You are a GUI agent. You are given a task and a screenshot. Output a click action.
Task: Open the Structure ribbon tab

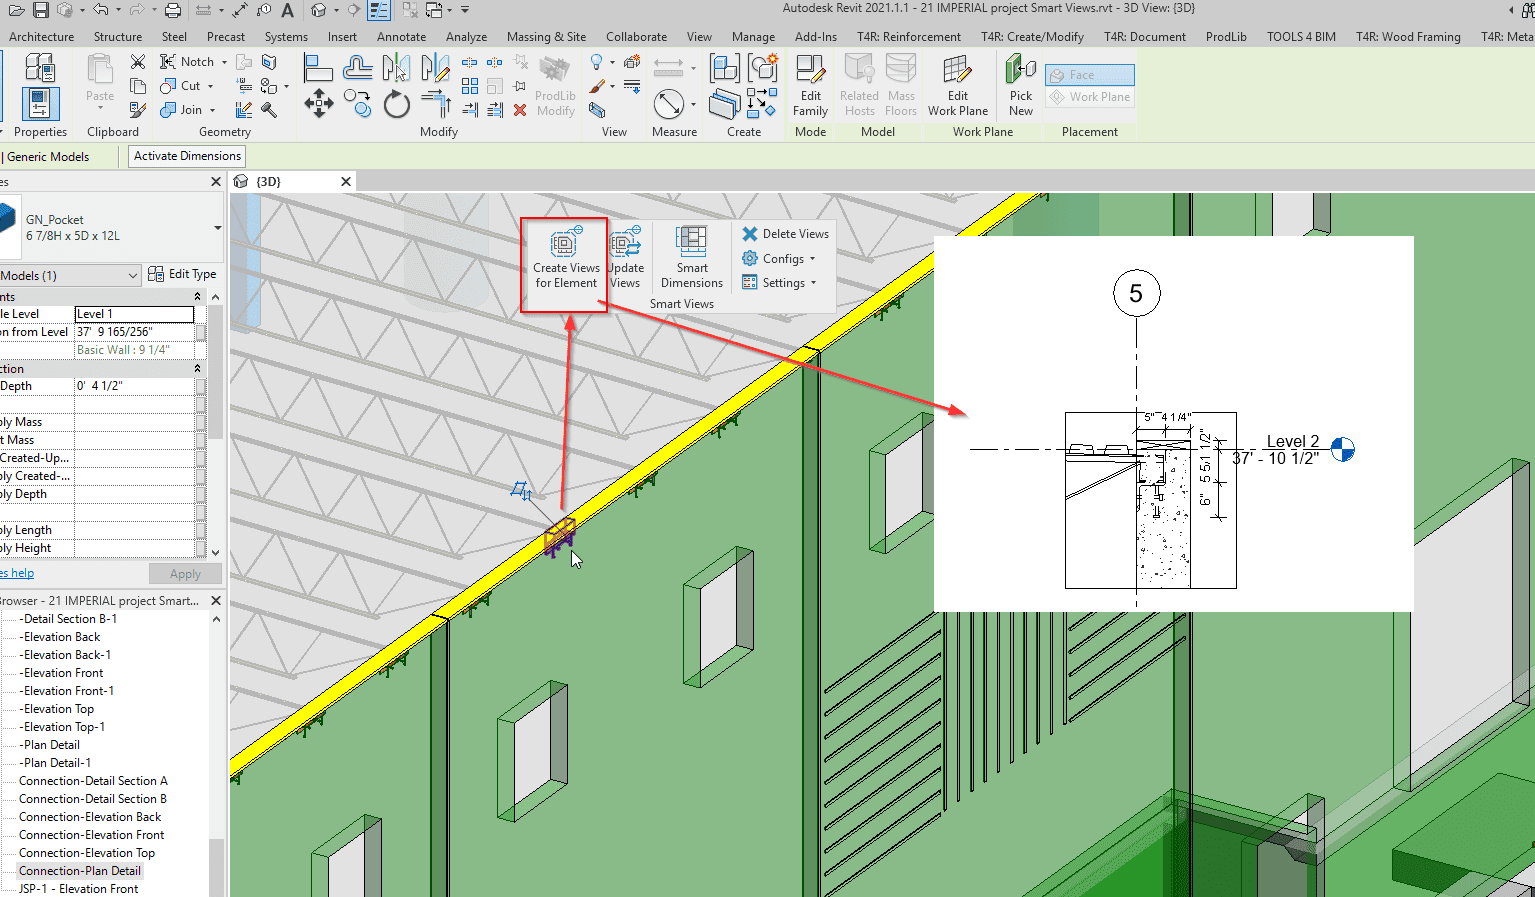(118, 37)
